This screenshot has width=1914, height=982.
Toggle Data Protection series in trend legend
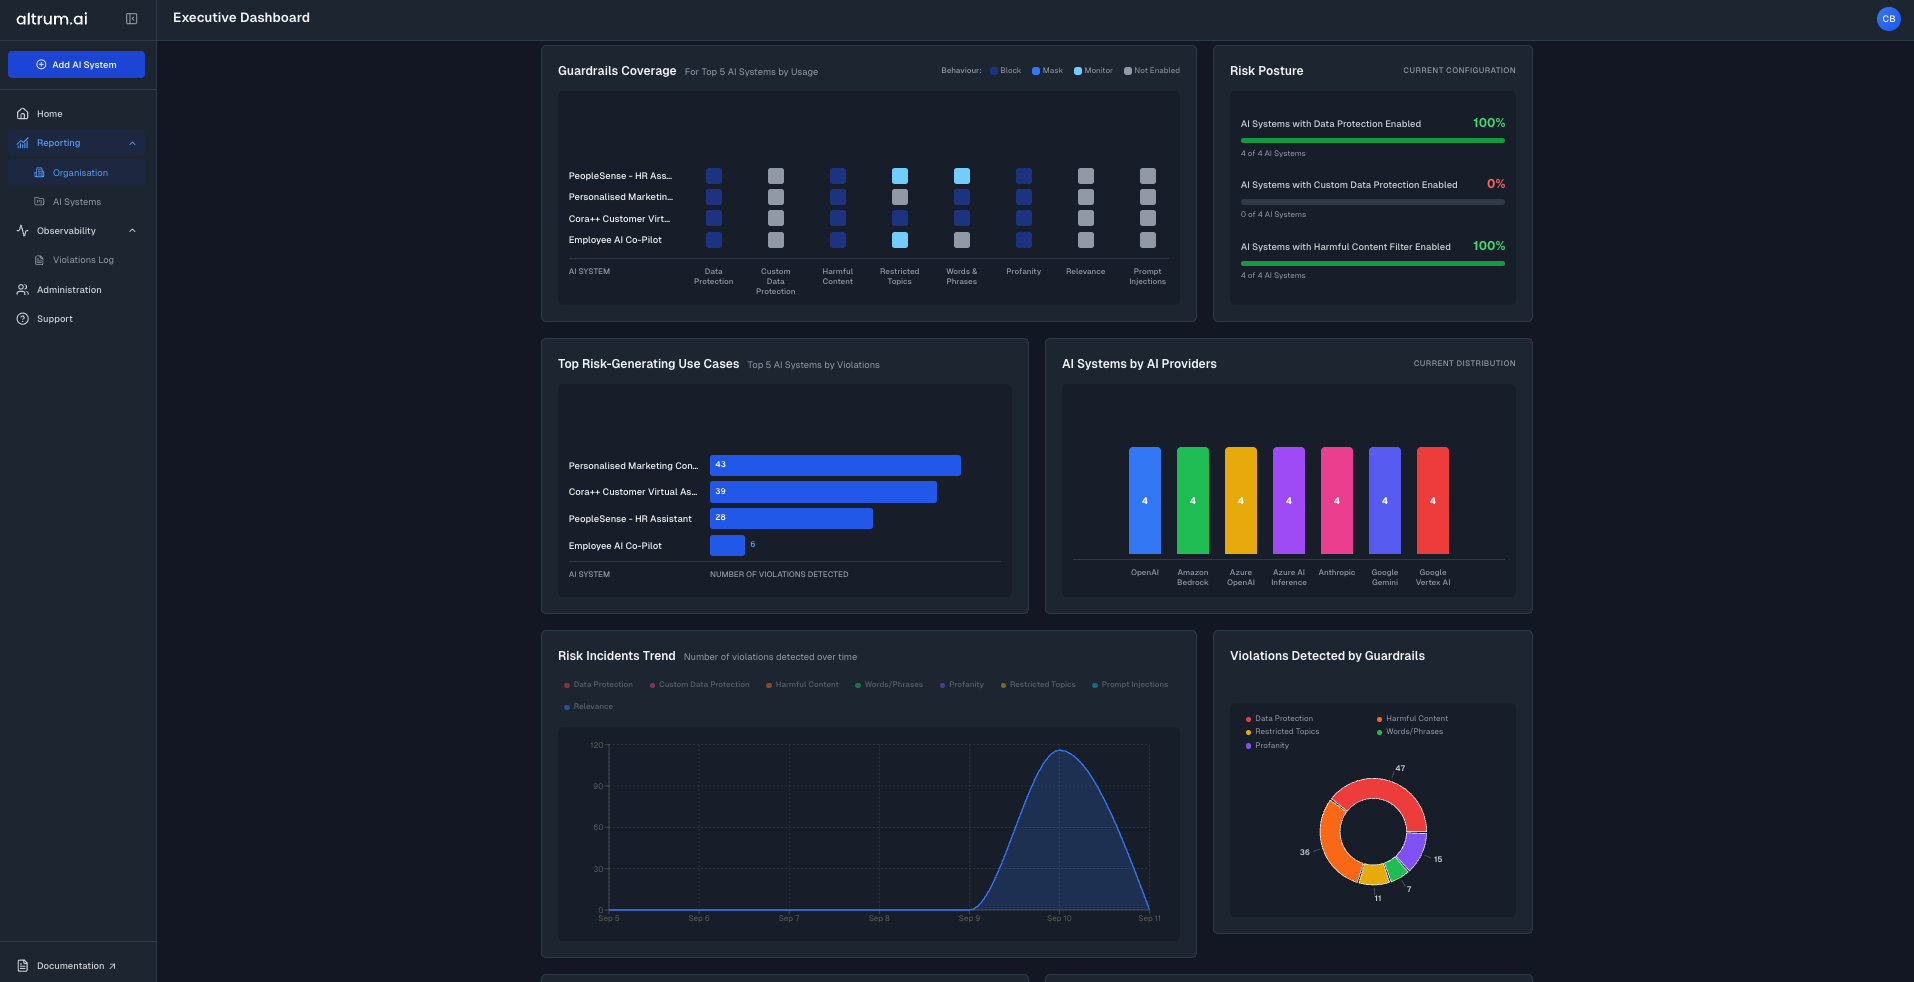(x=598, y=685)
